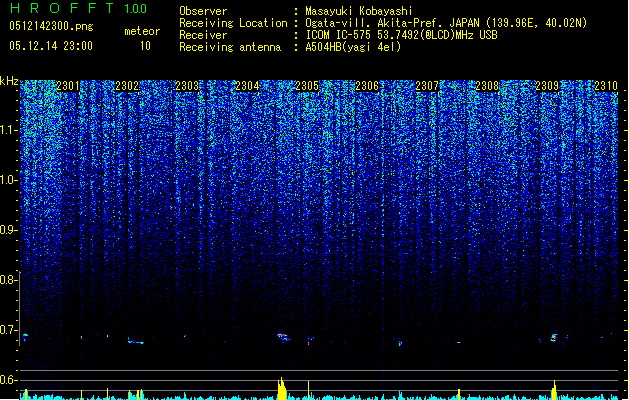
Task: Click the 2302 time marker
Action: click(127, 86)
